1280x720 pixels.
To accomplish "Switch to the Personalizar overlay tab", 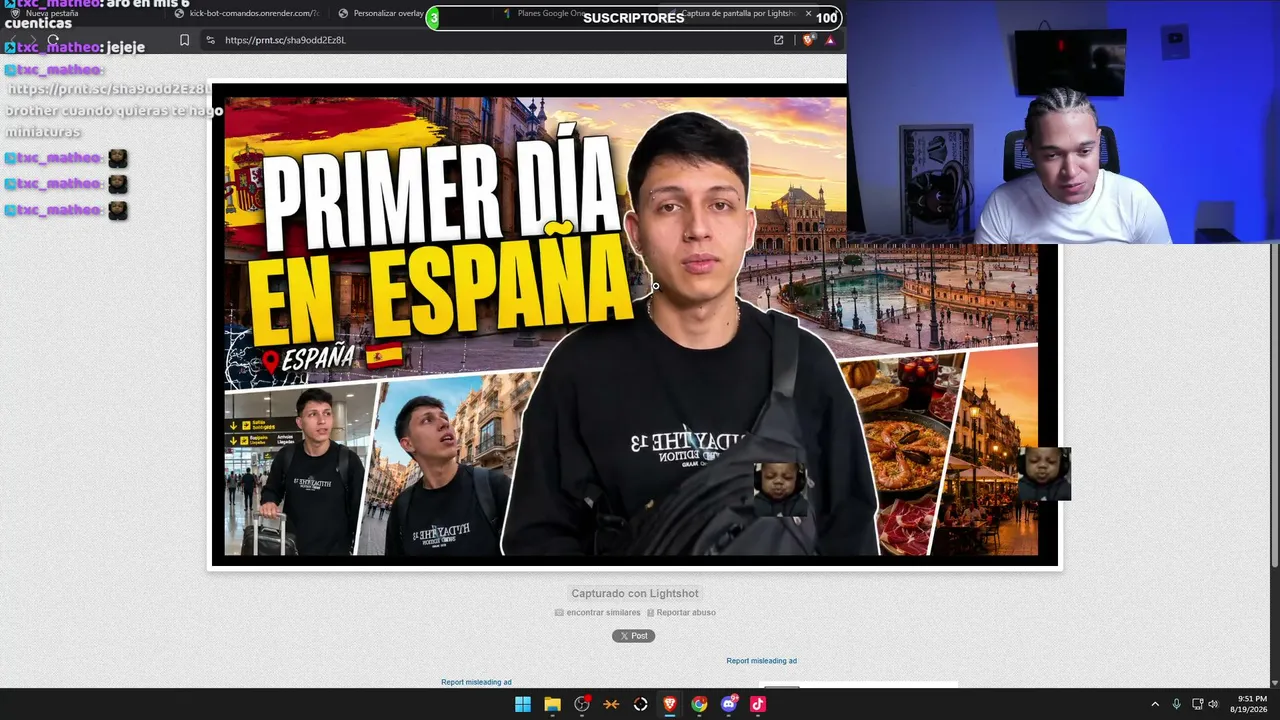I will coord(381,14).
